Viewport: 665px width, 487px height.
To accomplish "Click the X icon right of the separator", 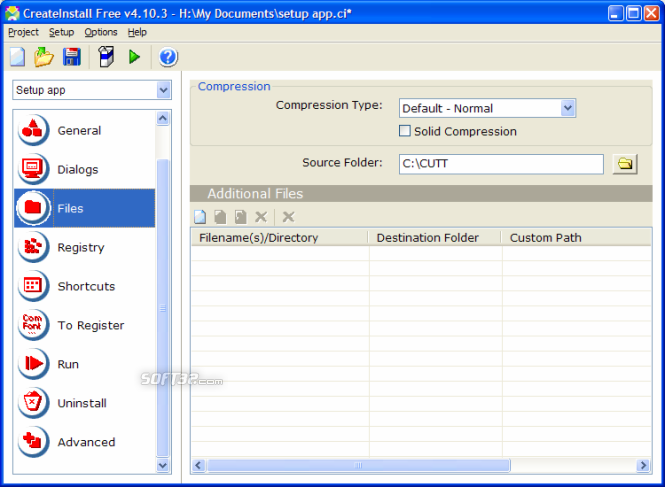I will 288,217.
